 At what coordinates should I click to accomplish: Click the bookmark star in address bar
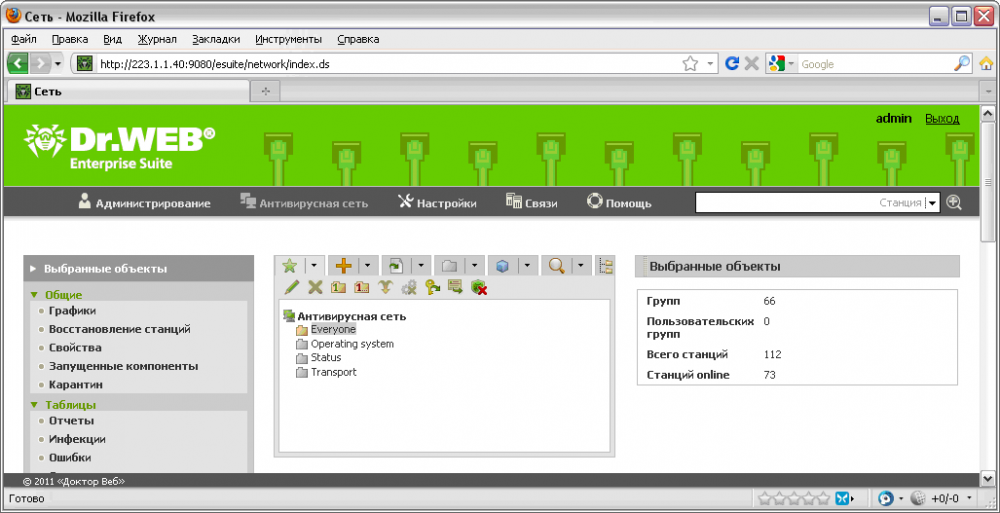689,64
